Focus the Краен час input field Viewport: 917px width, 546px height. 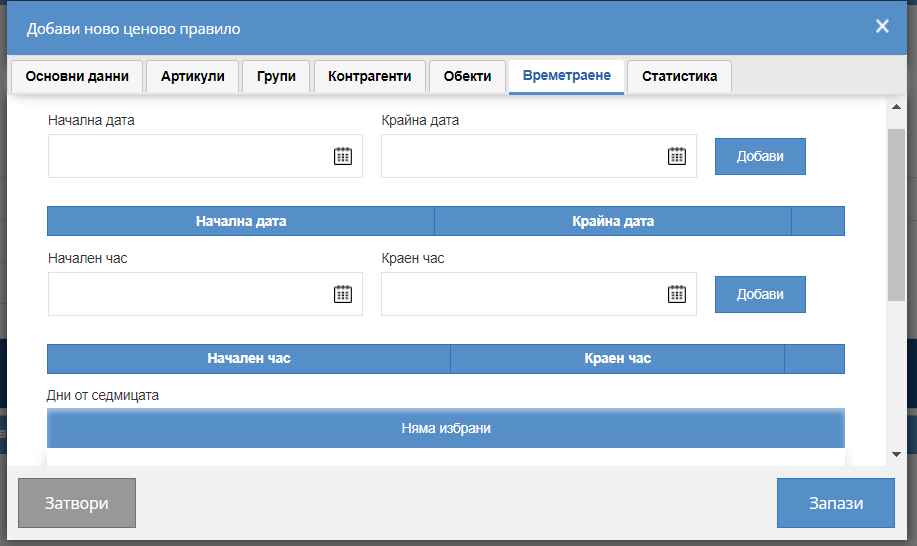click(539, 294)
